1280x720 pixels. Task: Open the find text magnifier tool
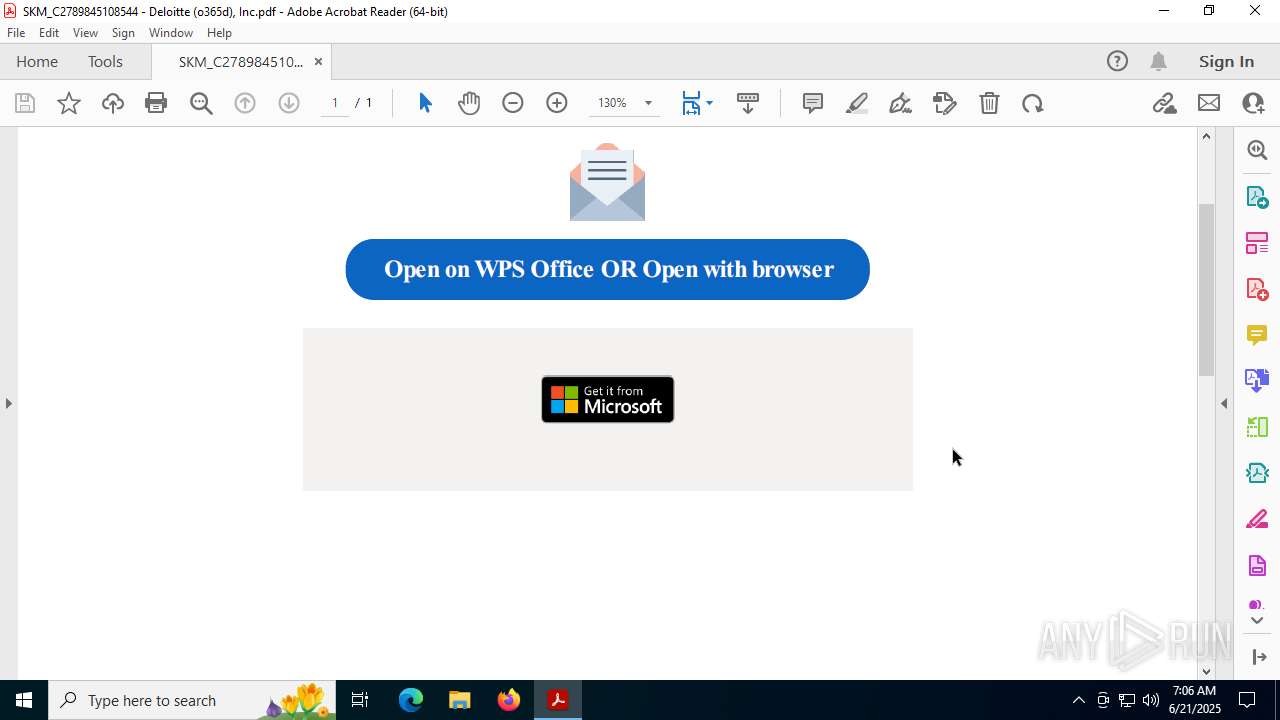click(x=201, y=103)
